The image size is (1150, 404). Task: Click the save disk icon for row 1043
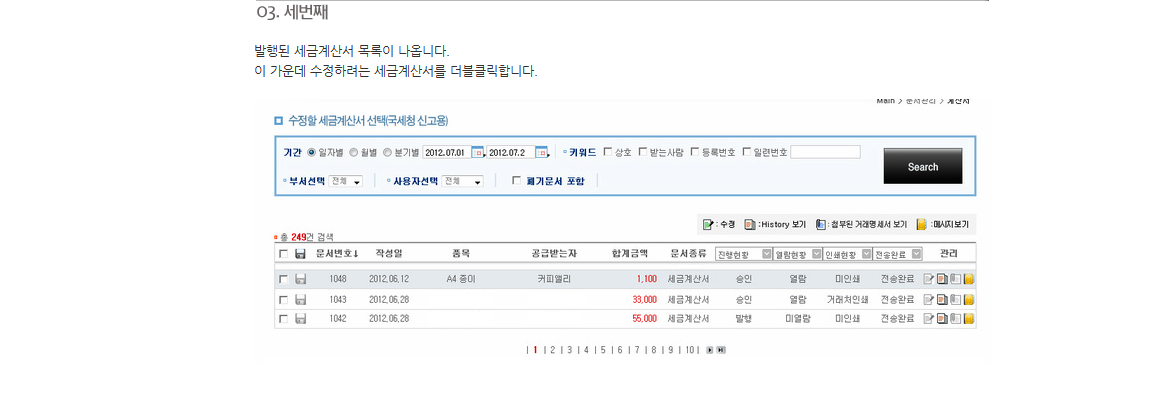[x=300, y=299]
